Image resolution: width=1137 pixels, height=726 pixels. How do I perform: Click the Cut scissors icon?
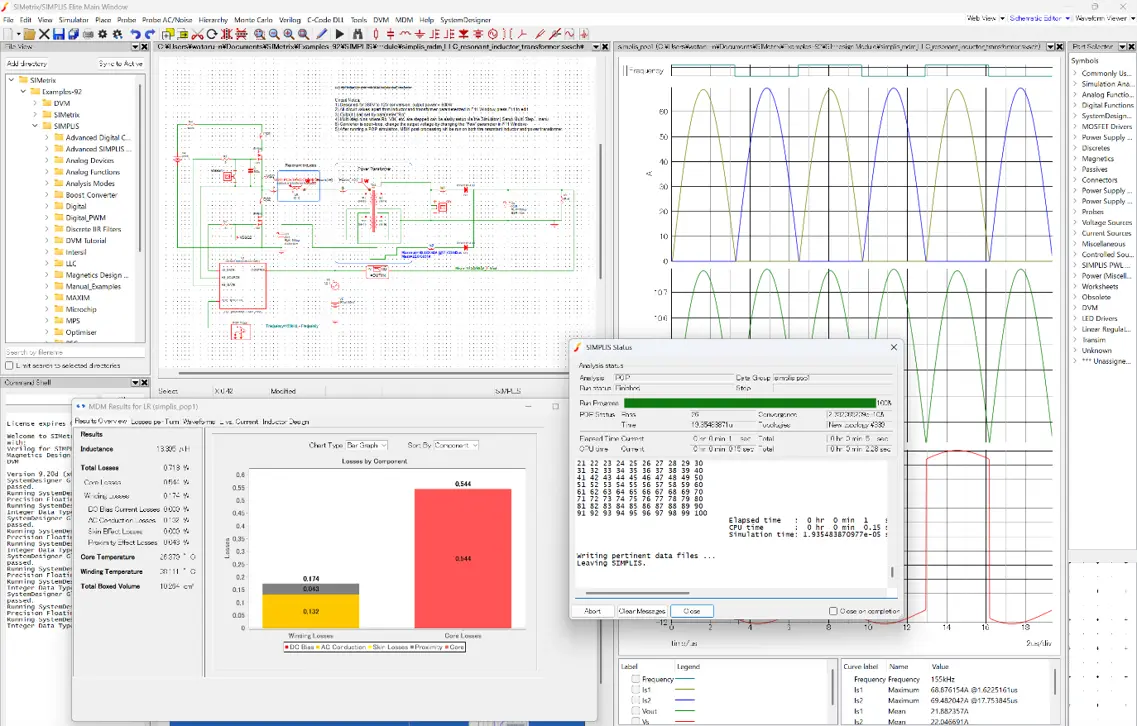click(197, 34)
